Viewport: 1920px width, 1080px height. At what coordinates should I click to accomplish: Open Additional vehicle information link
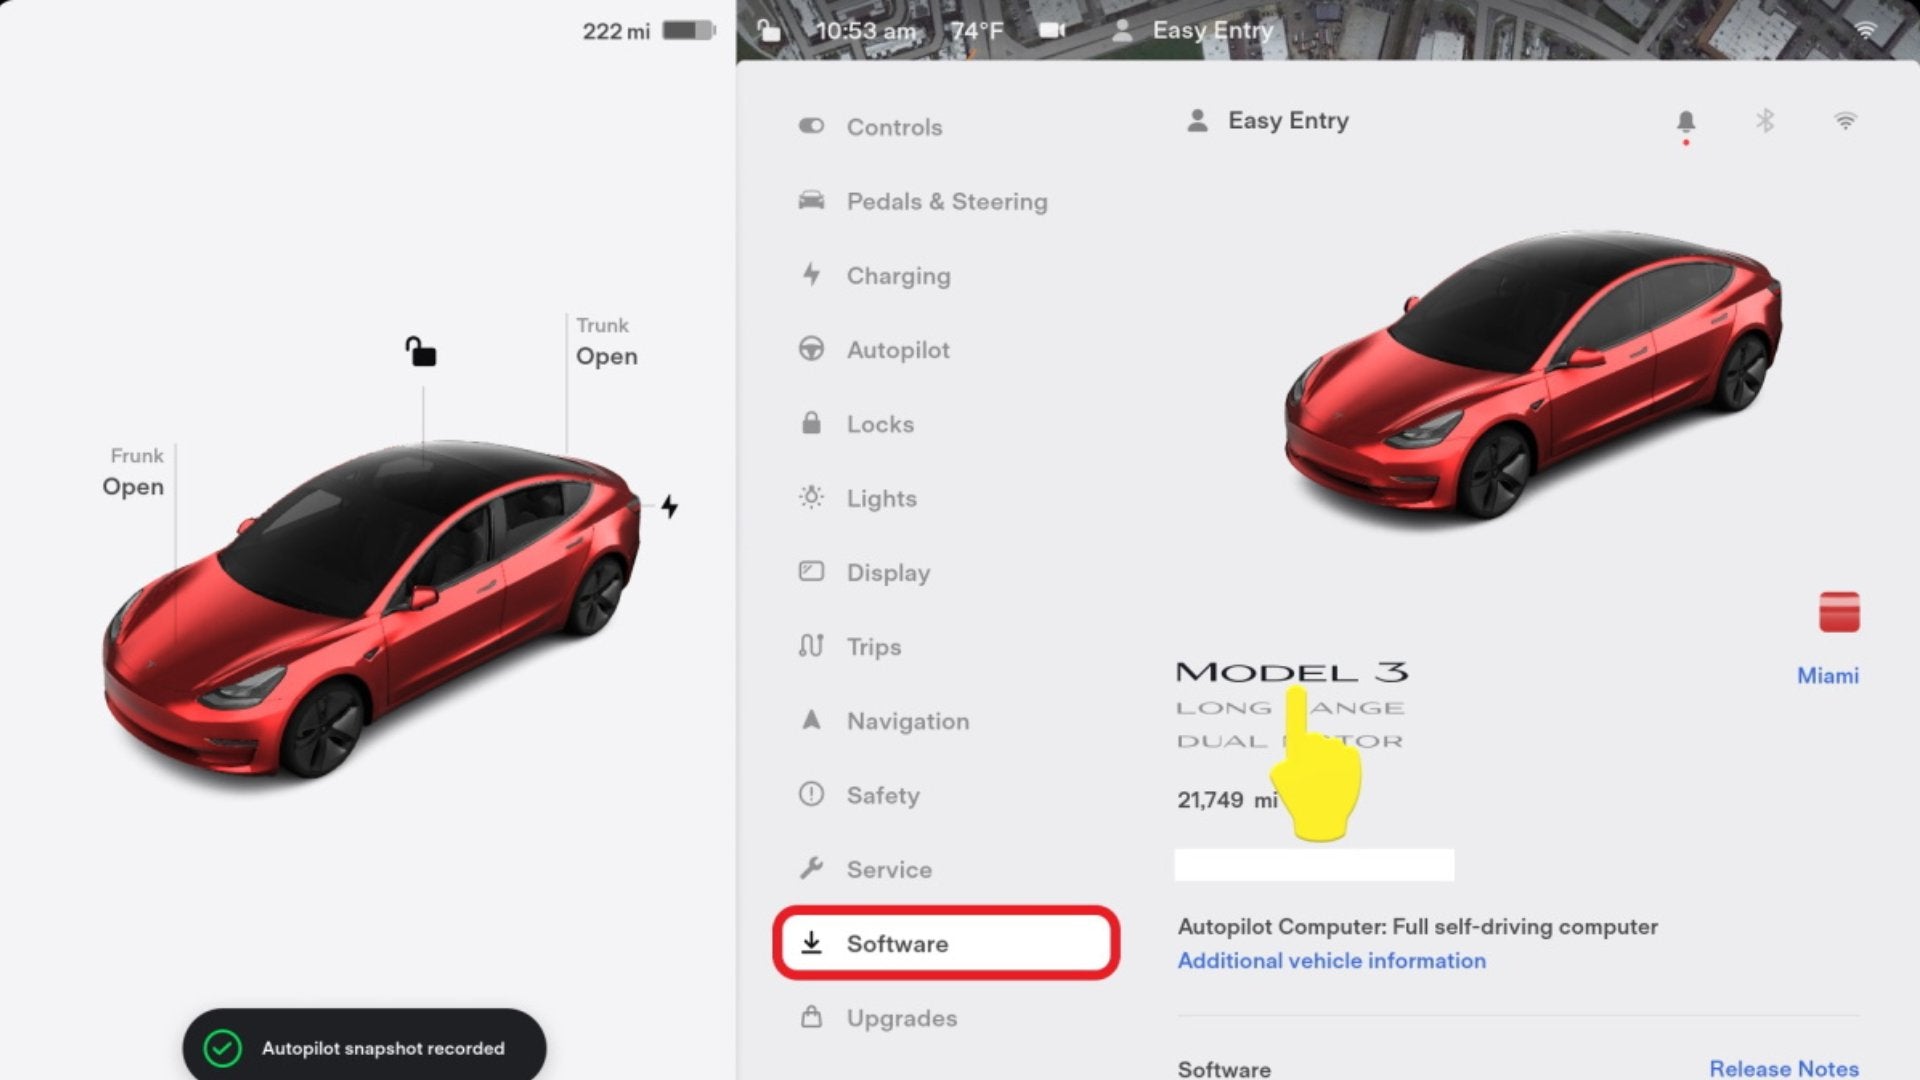tap(1331, 961)
